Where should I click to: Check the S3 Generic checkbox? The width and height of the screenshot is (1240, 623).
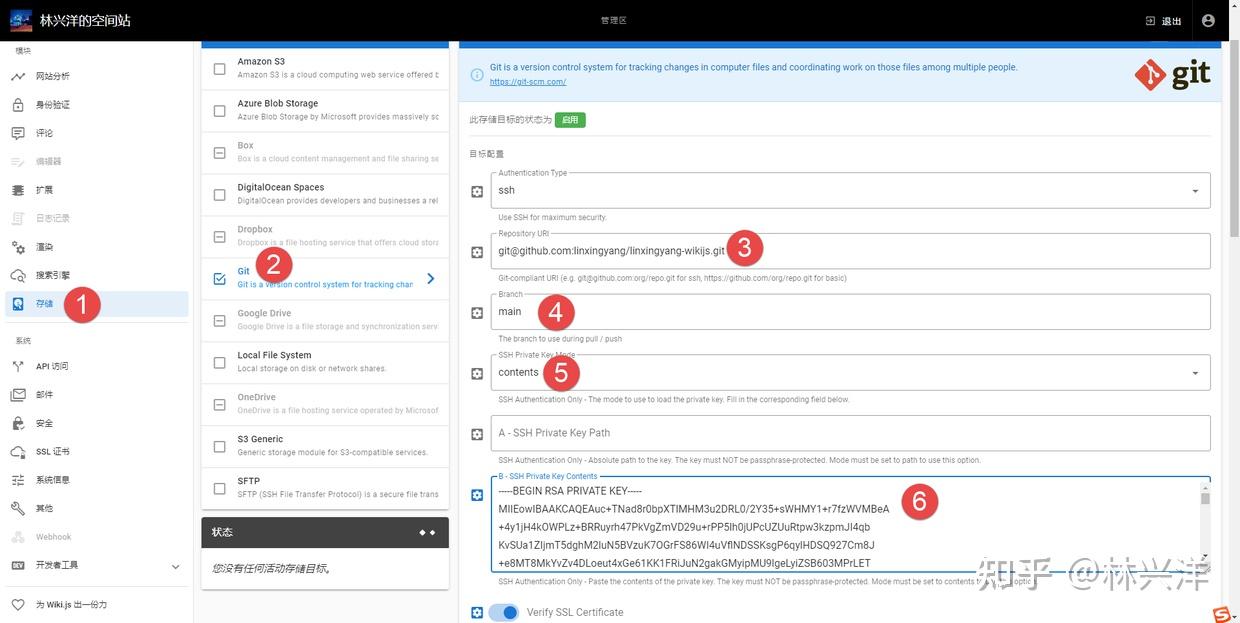pyautogui.click(x=220, y=447)
